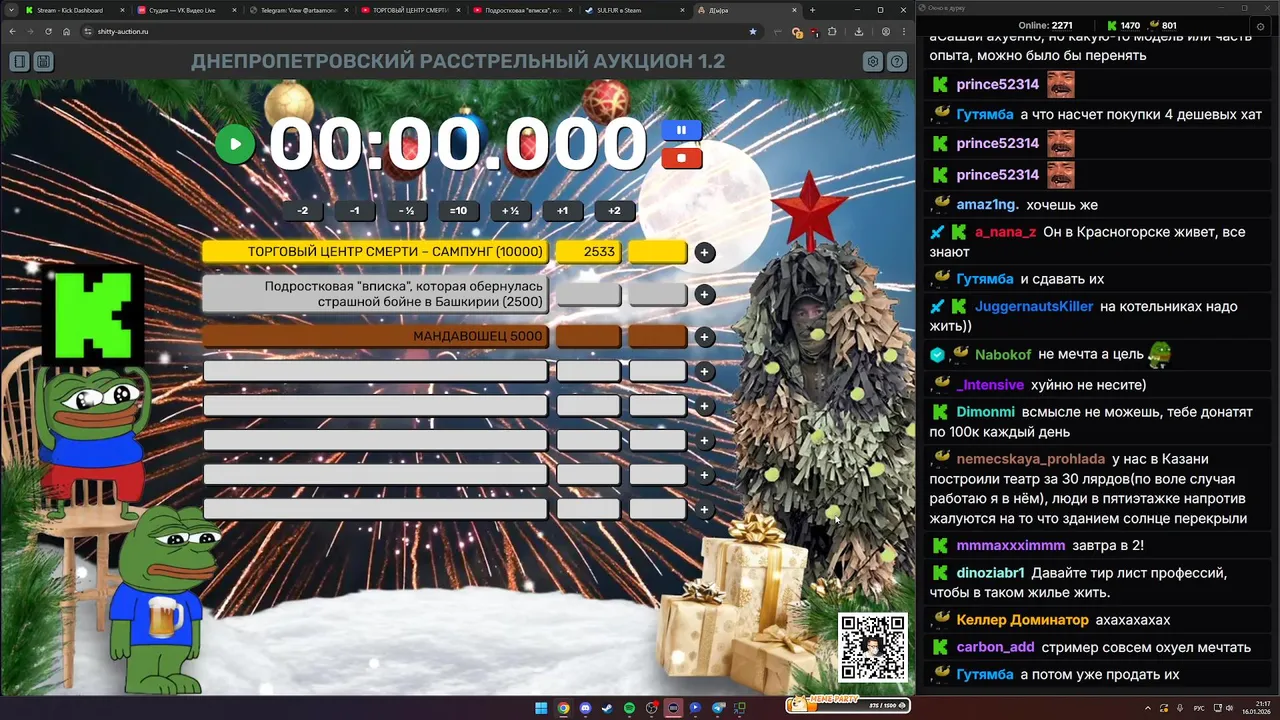1280x720 pixels.
Task: Click the 2533 amount field
Action: 588,252
